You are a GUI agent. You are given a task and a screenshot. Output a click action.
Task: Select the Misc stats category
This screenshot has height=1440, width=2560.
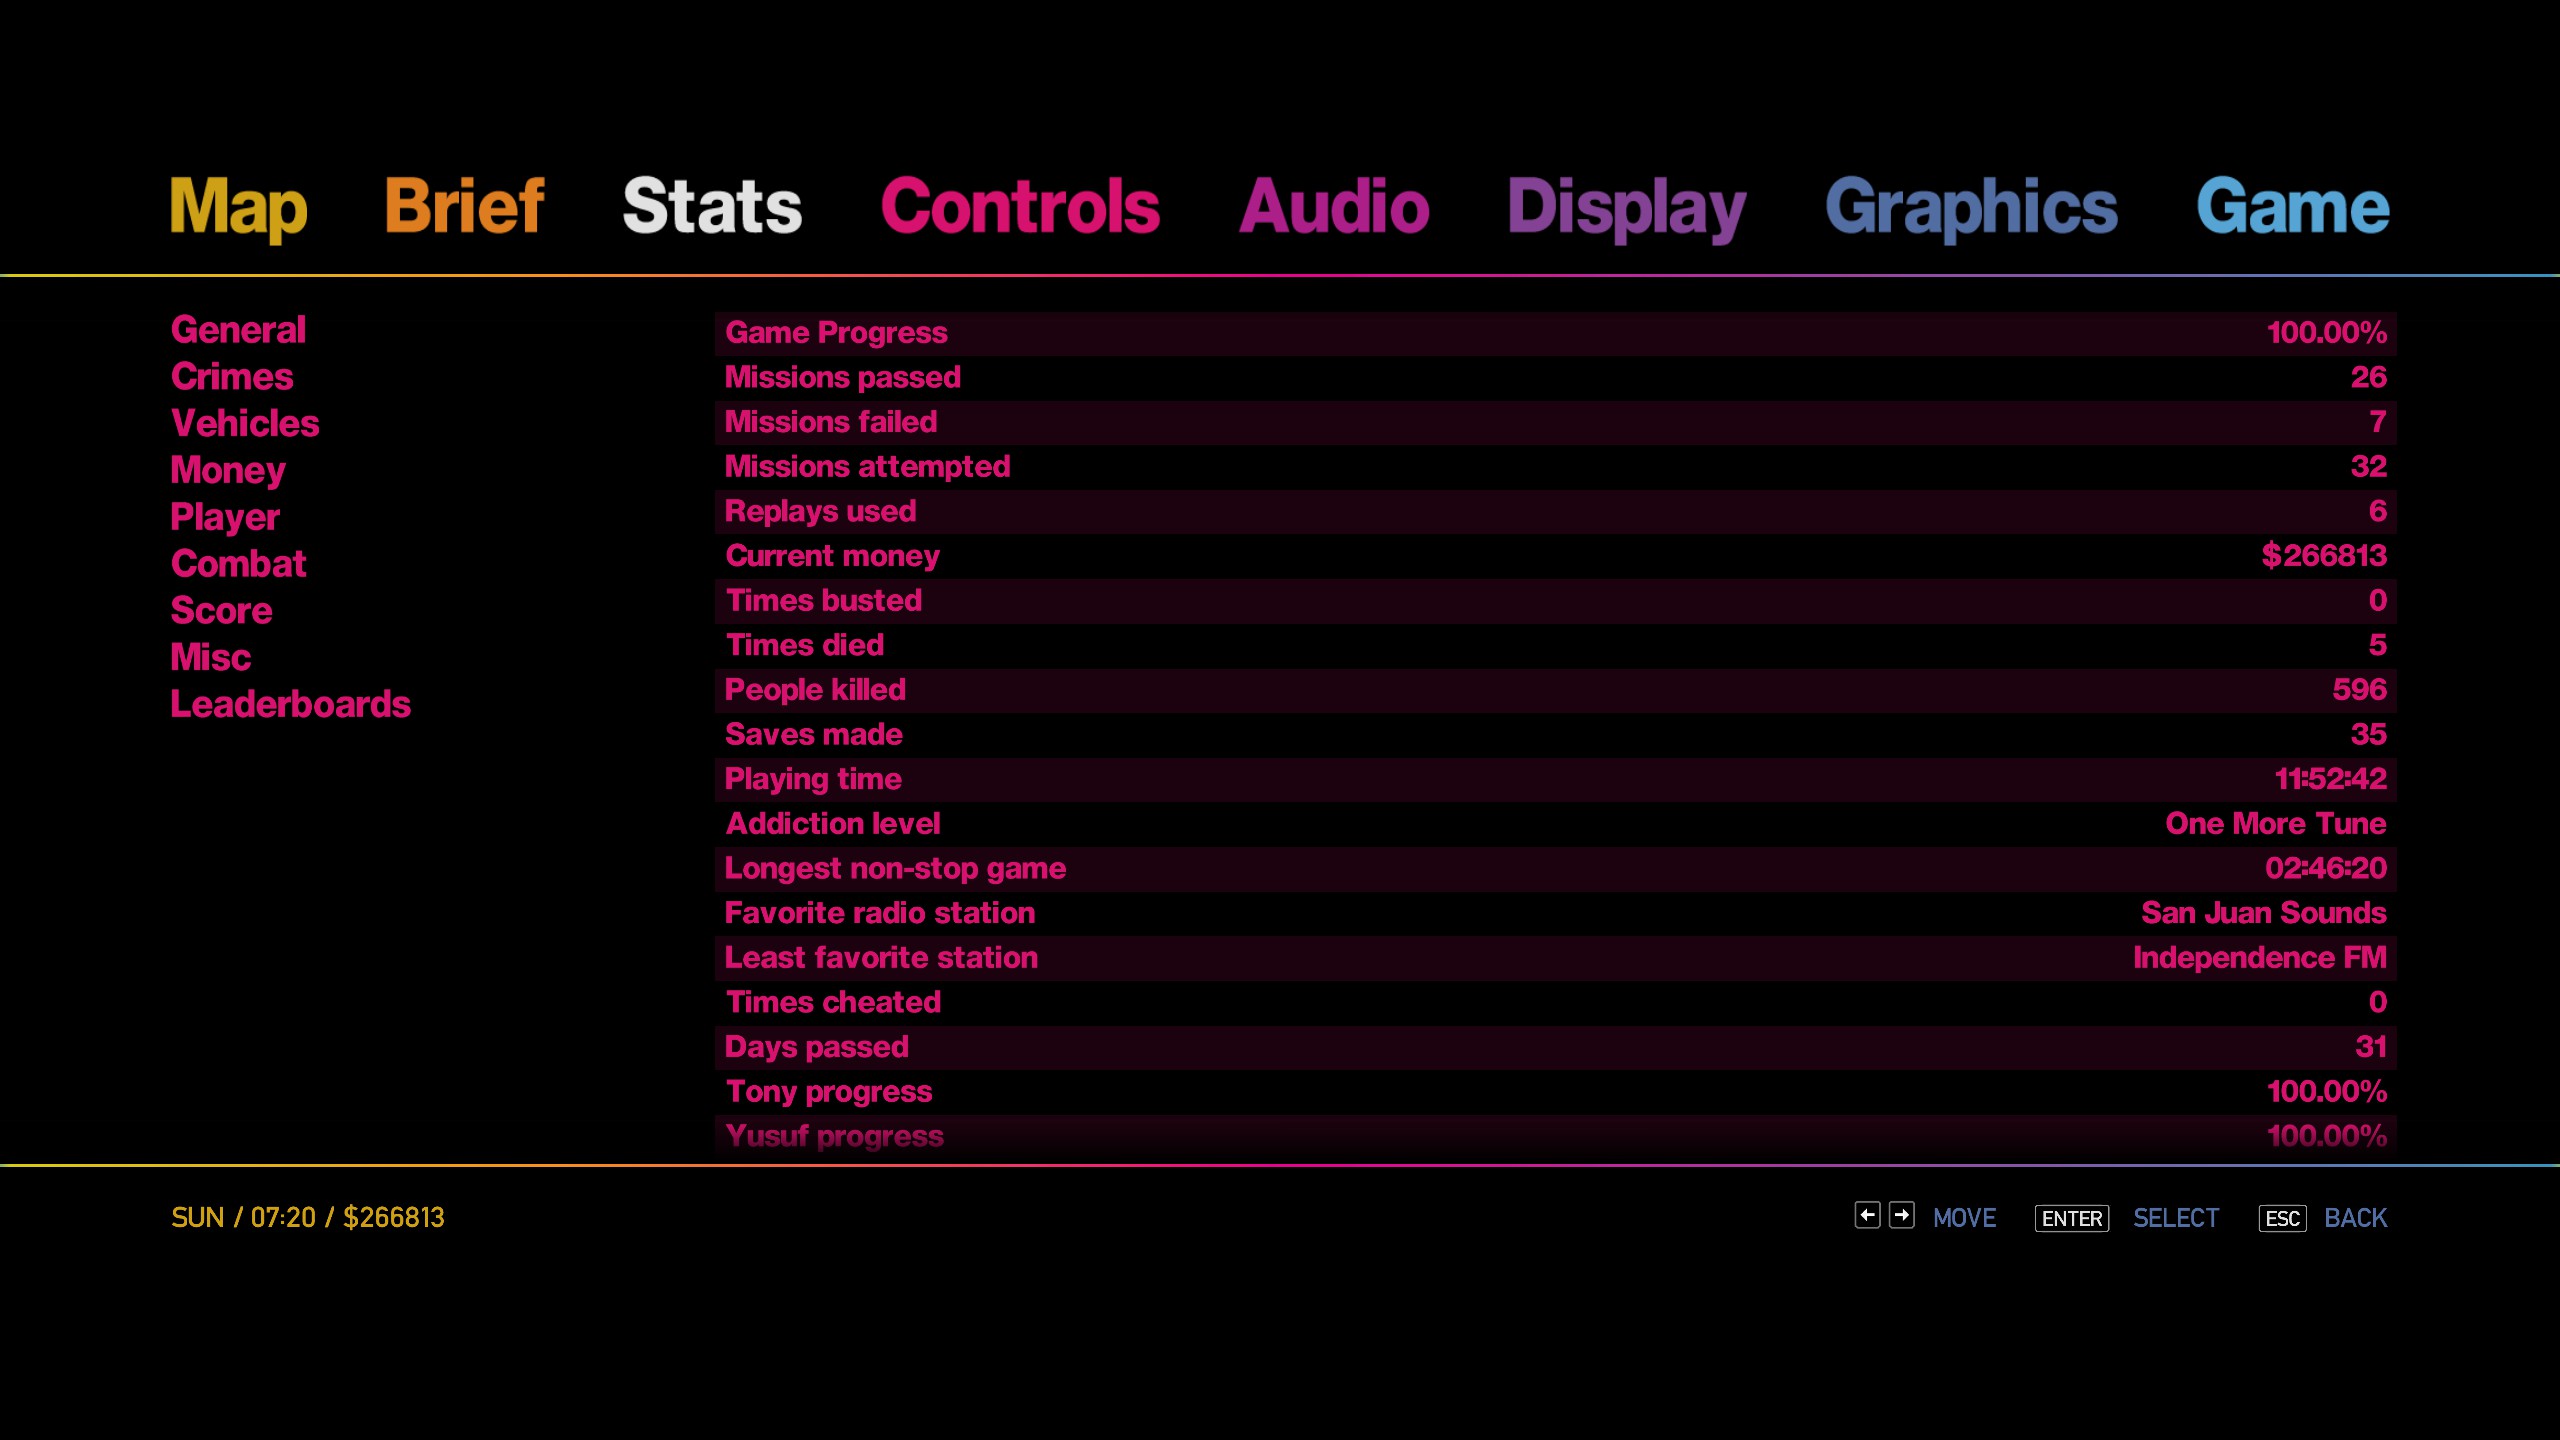(x=209, y=656)
